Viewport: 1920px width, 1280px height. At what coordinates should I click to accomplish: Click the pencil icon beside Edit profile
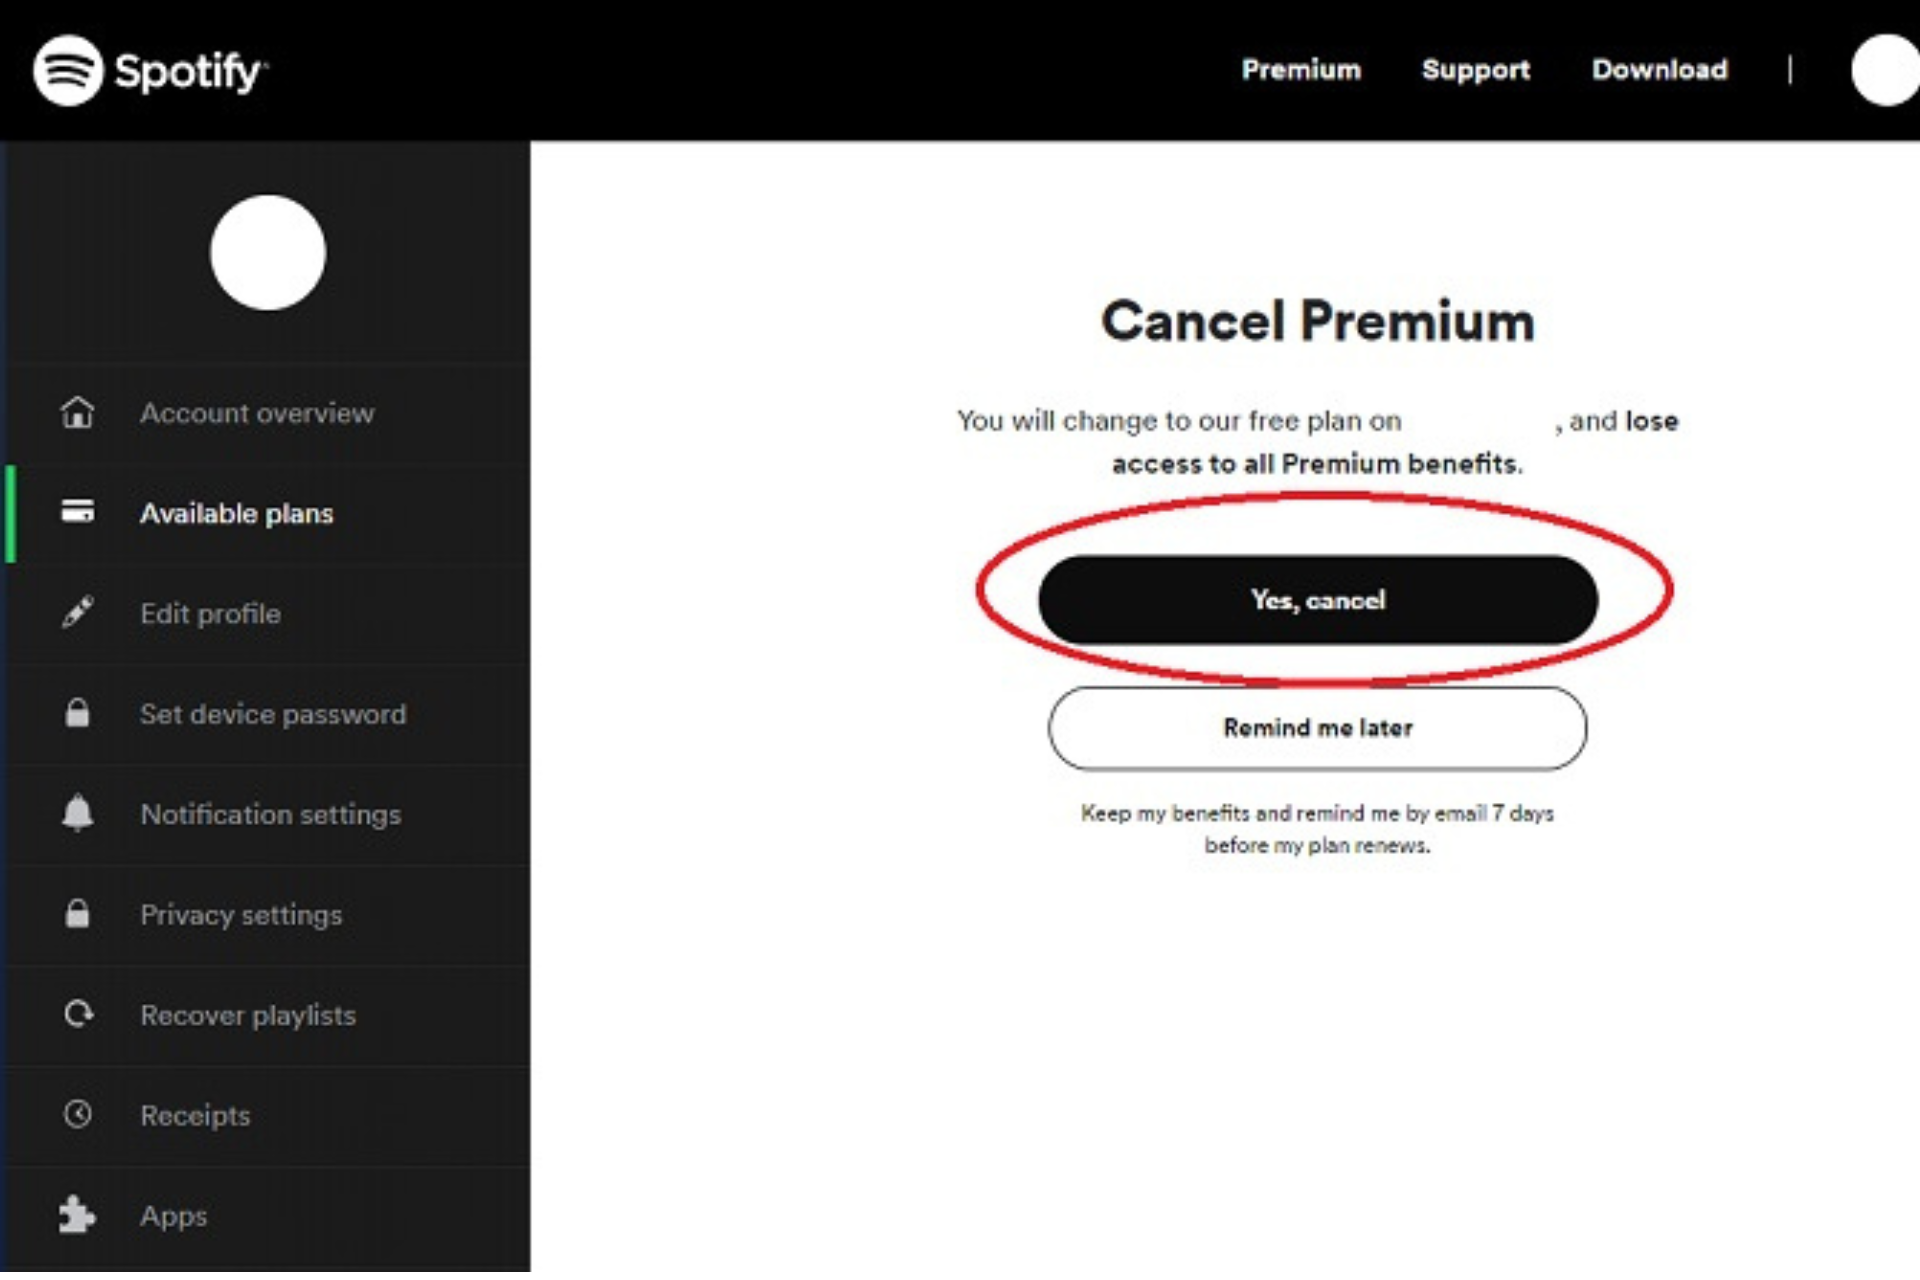78,612
